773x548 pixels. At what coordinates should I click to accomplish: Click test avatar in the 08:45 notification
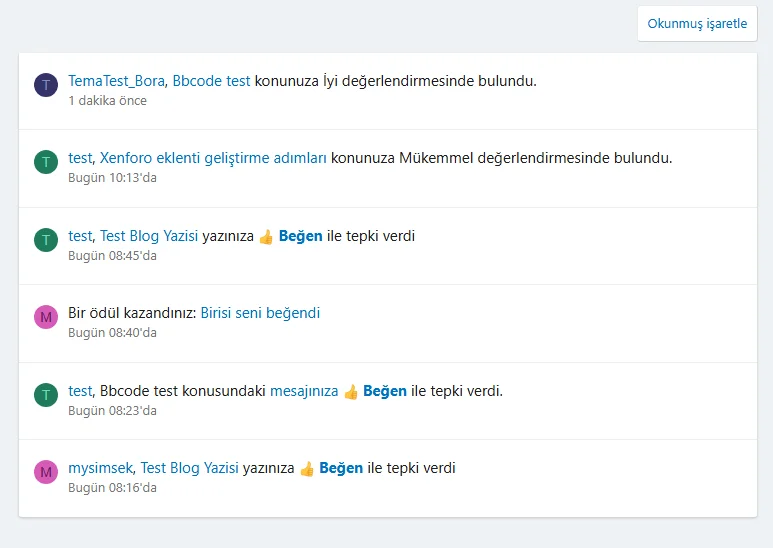46,240
